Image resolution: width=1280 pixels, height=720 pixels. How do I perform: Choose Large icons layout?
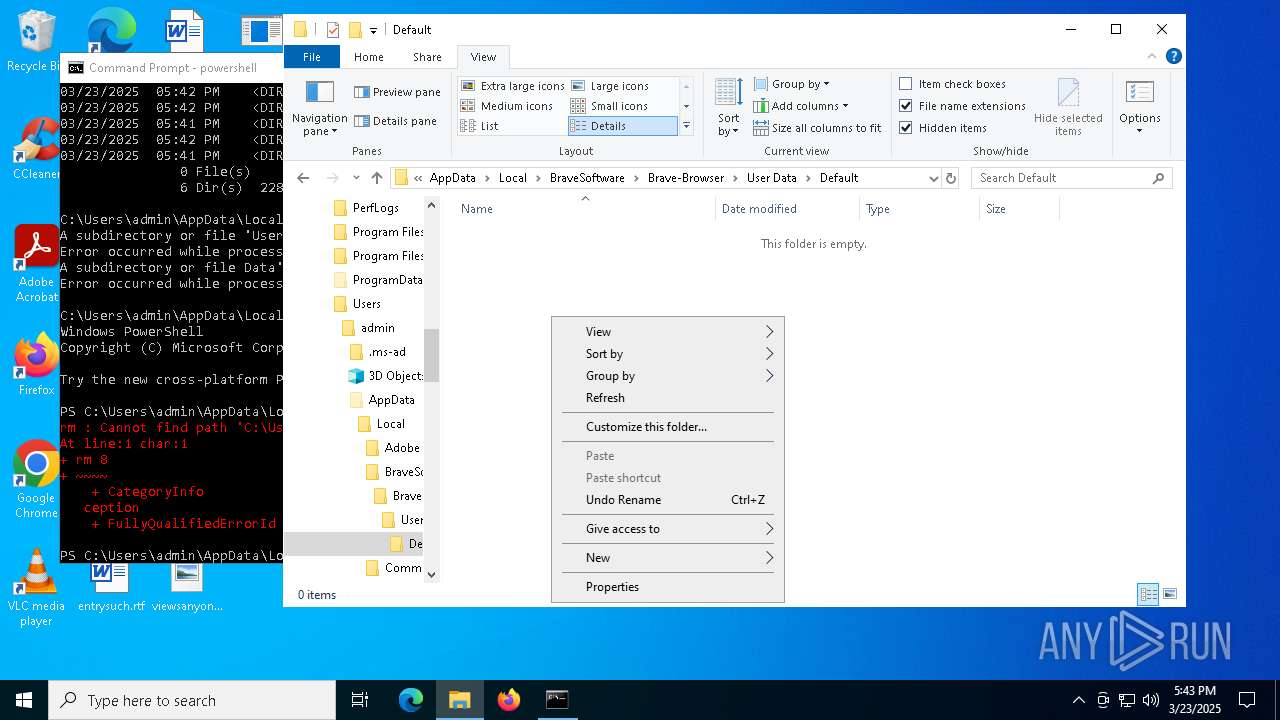tap(610, 86)
